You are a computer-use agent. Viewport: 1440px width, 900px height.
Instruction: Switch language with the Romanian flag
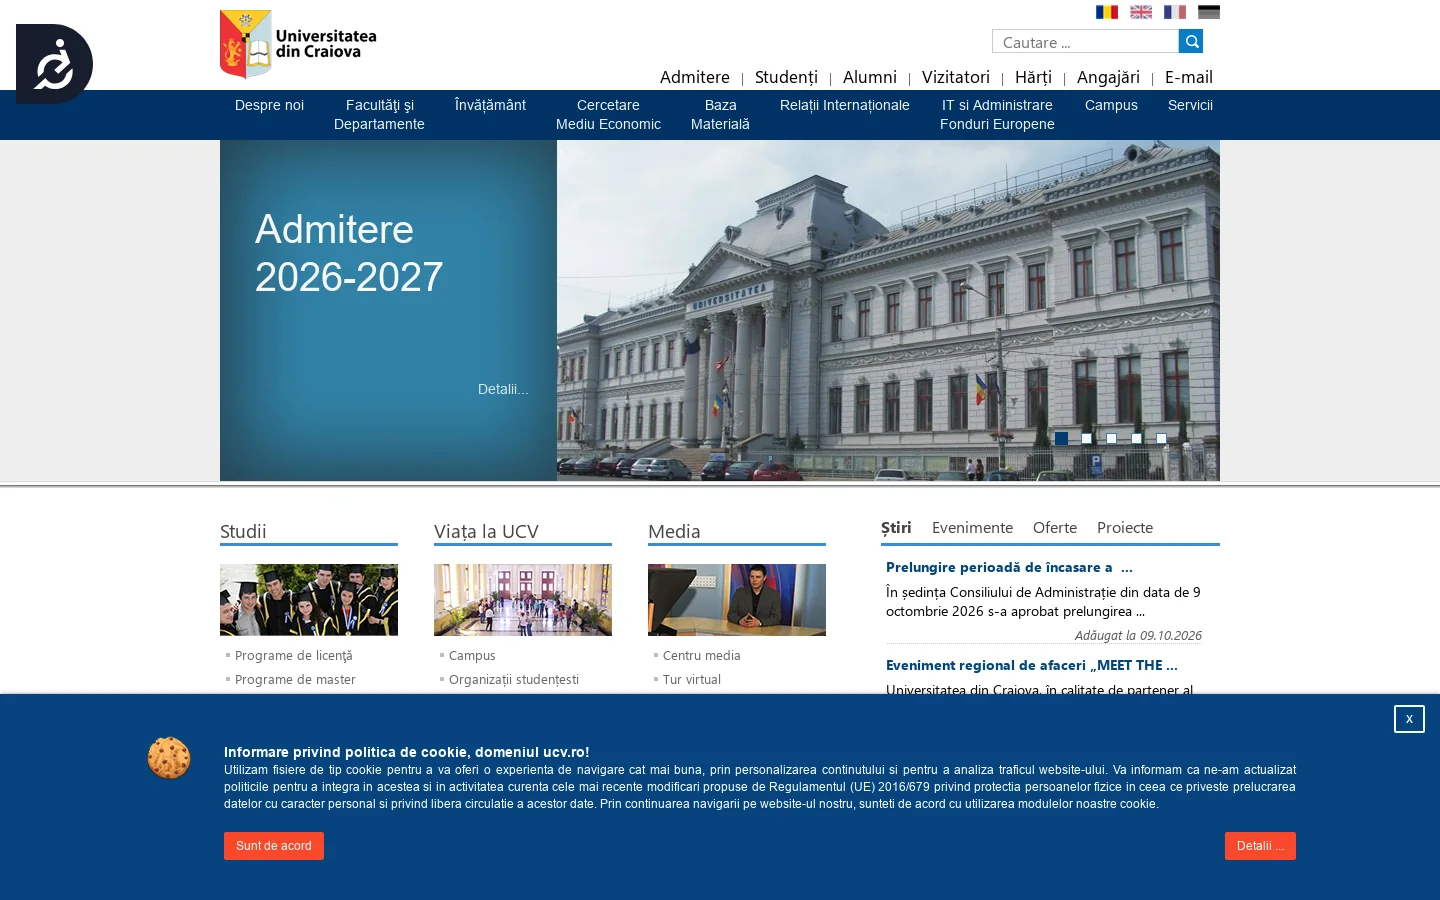pyautogui.click(x=1107, y=12)
